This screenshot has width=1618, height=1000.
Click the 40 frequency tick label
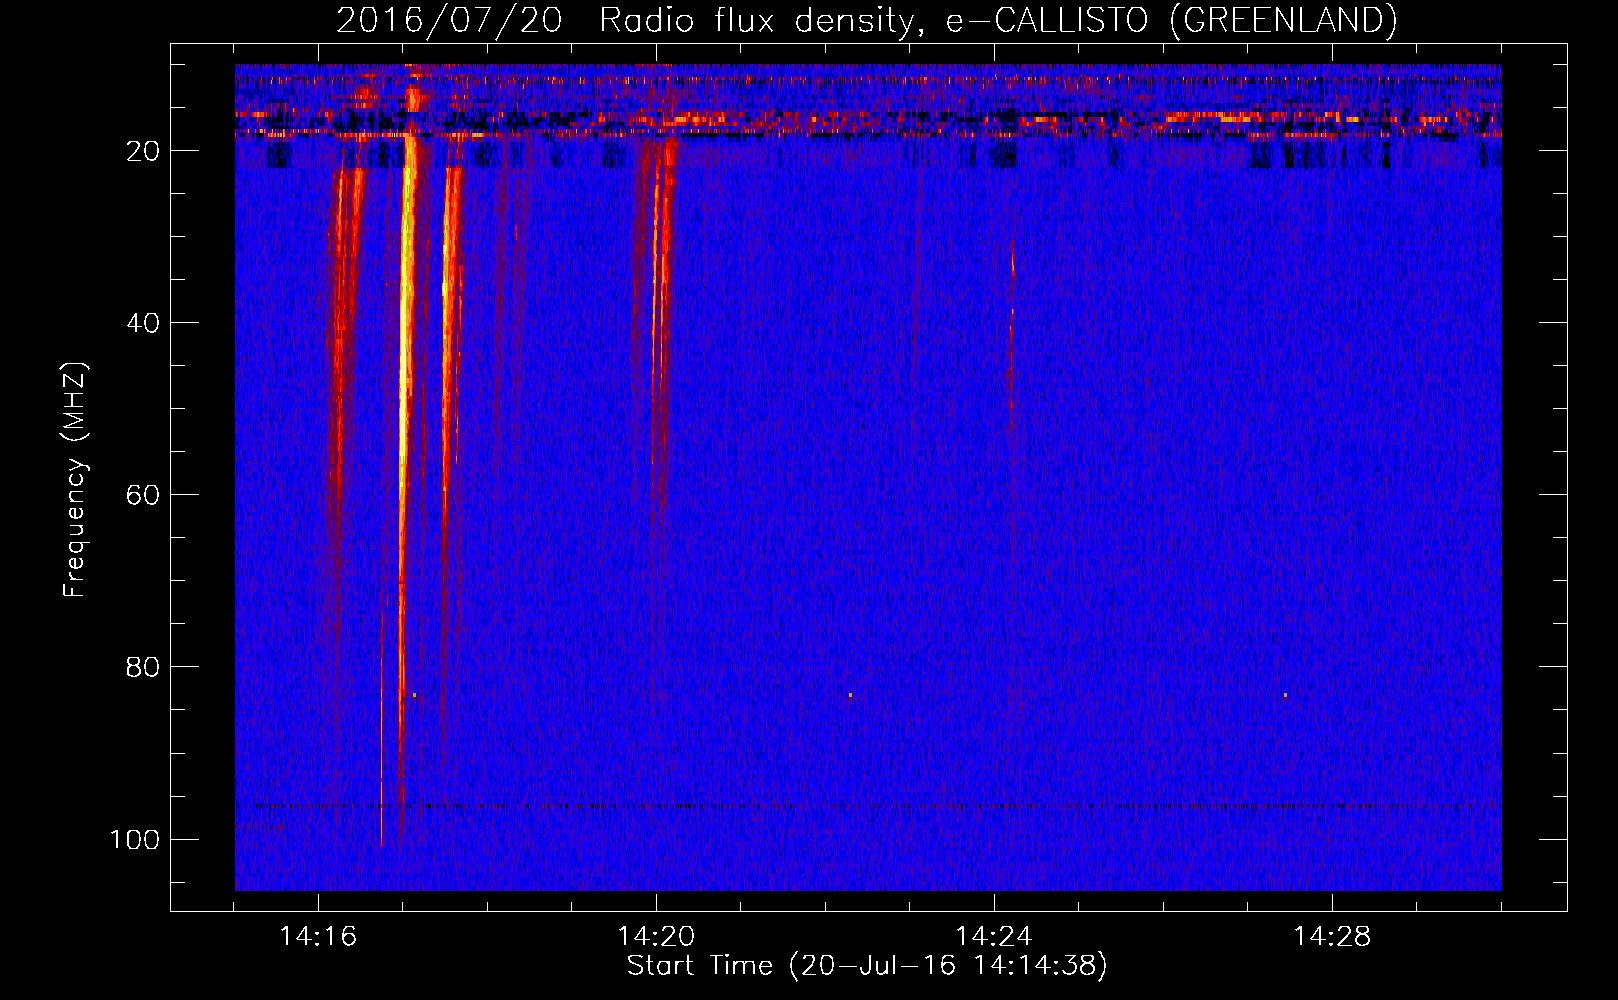coord(143,323)
